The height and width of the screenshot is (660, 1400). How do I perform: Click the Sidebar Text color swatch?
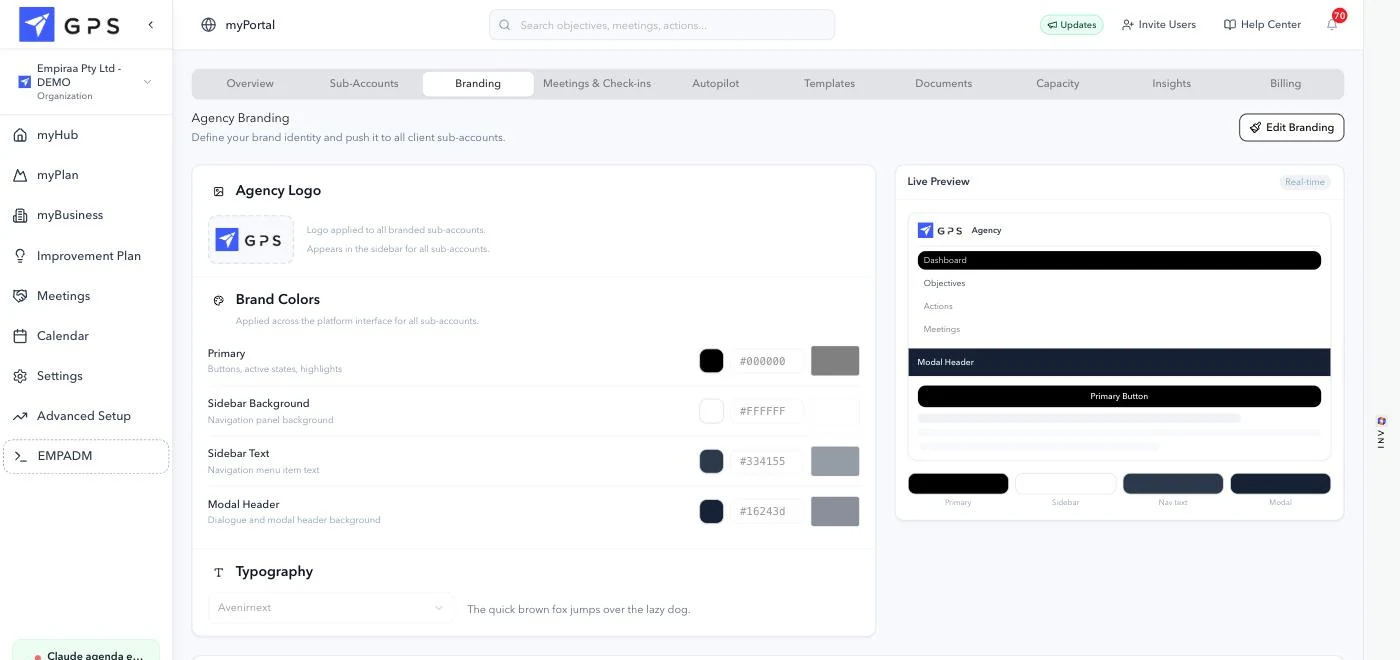tap(711, 461)
